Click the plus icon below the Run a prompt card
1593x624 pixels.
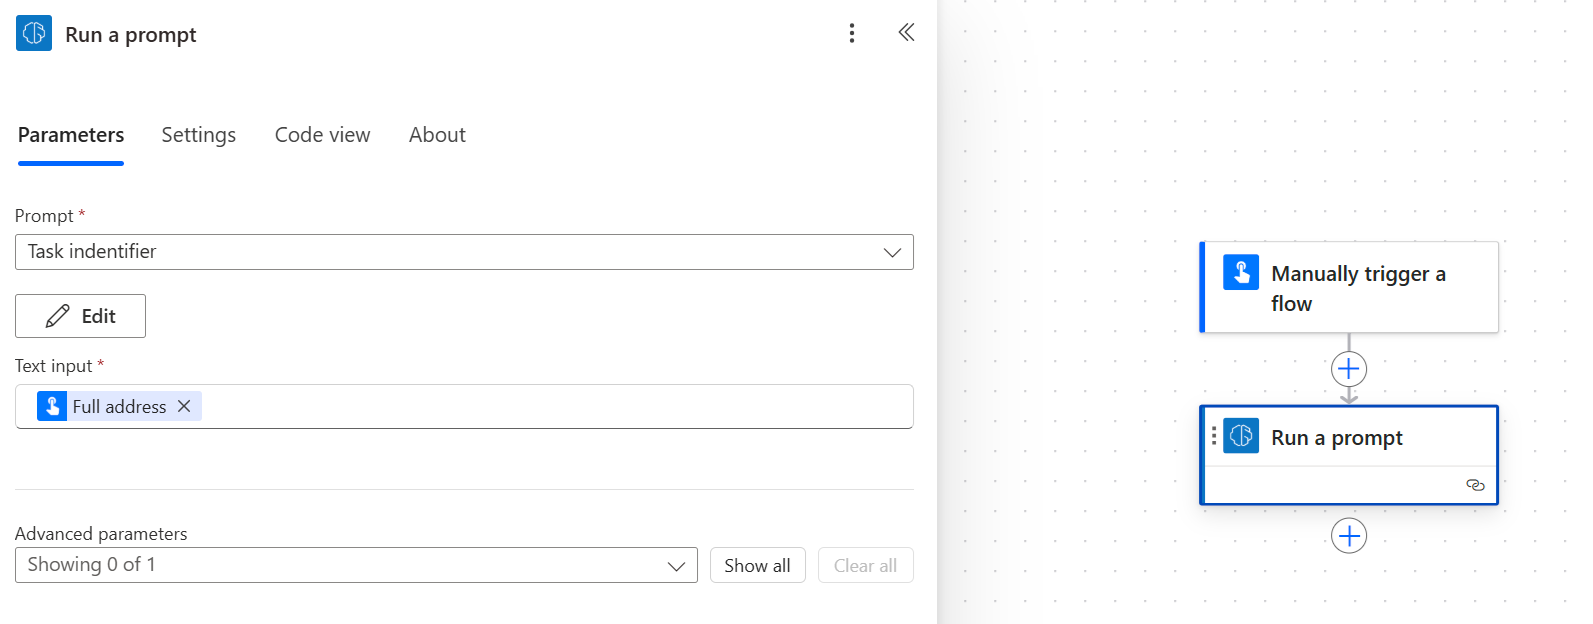1349,535
